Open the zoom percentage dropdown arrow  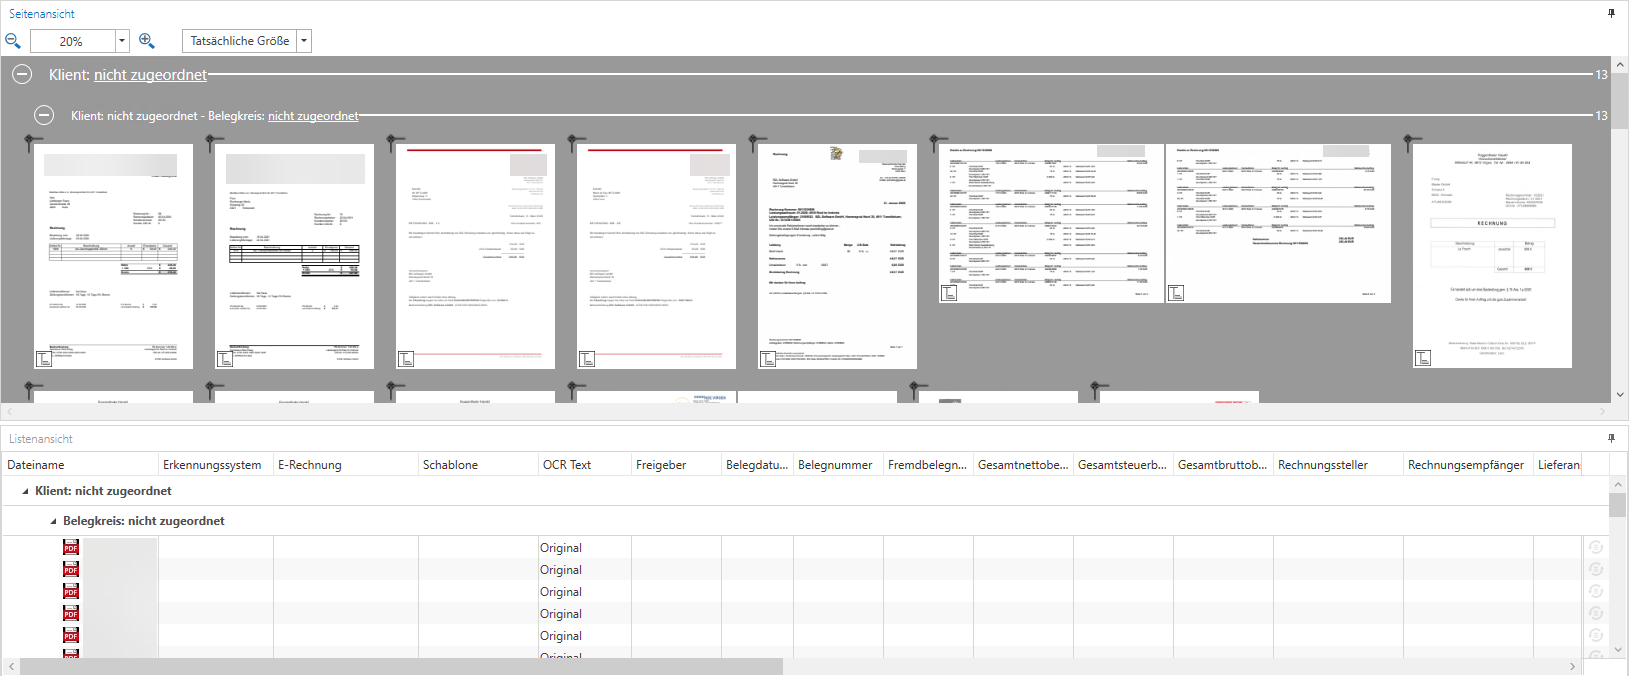122,41
